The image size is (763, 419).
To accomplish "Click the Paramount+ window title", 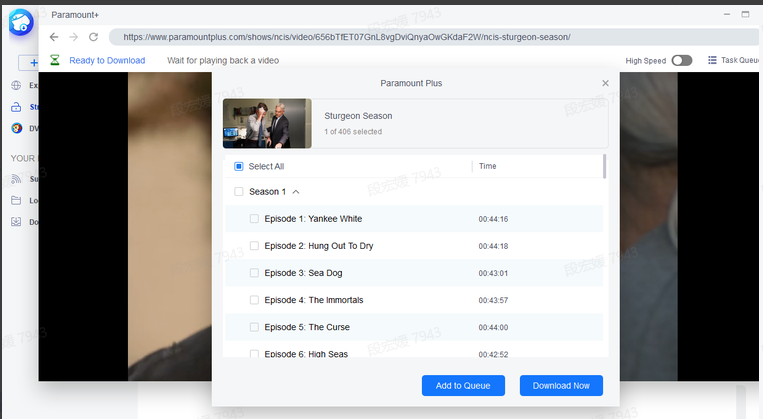I will coord(75,15).
